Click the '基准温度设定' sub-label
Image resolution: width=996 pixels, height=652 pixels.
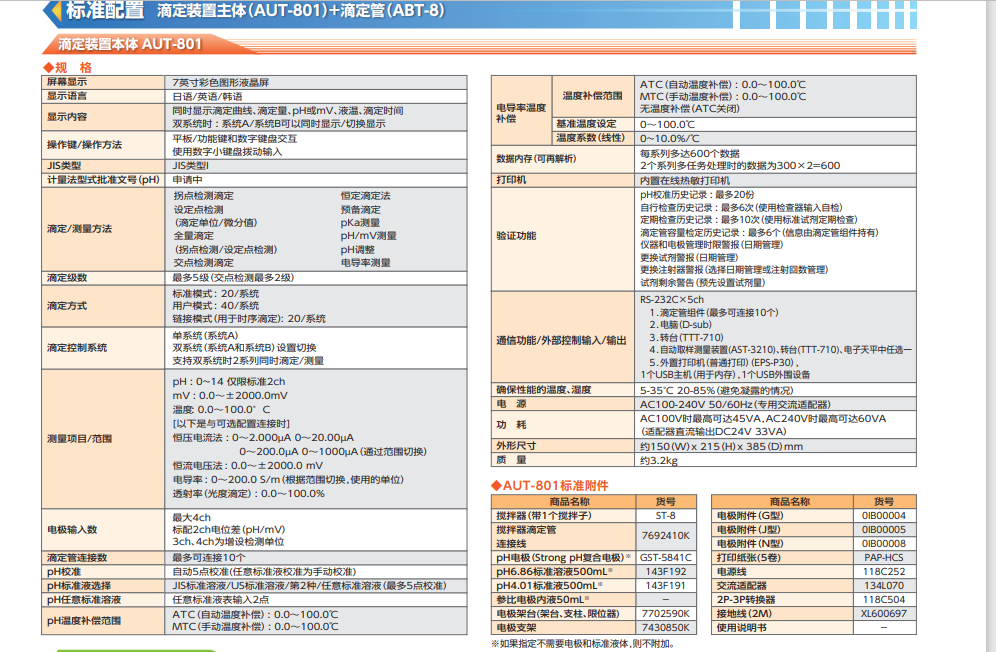pos(586,124)
